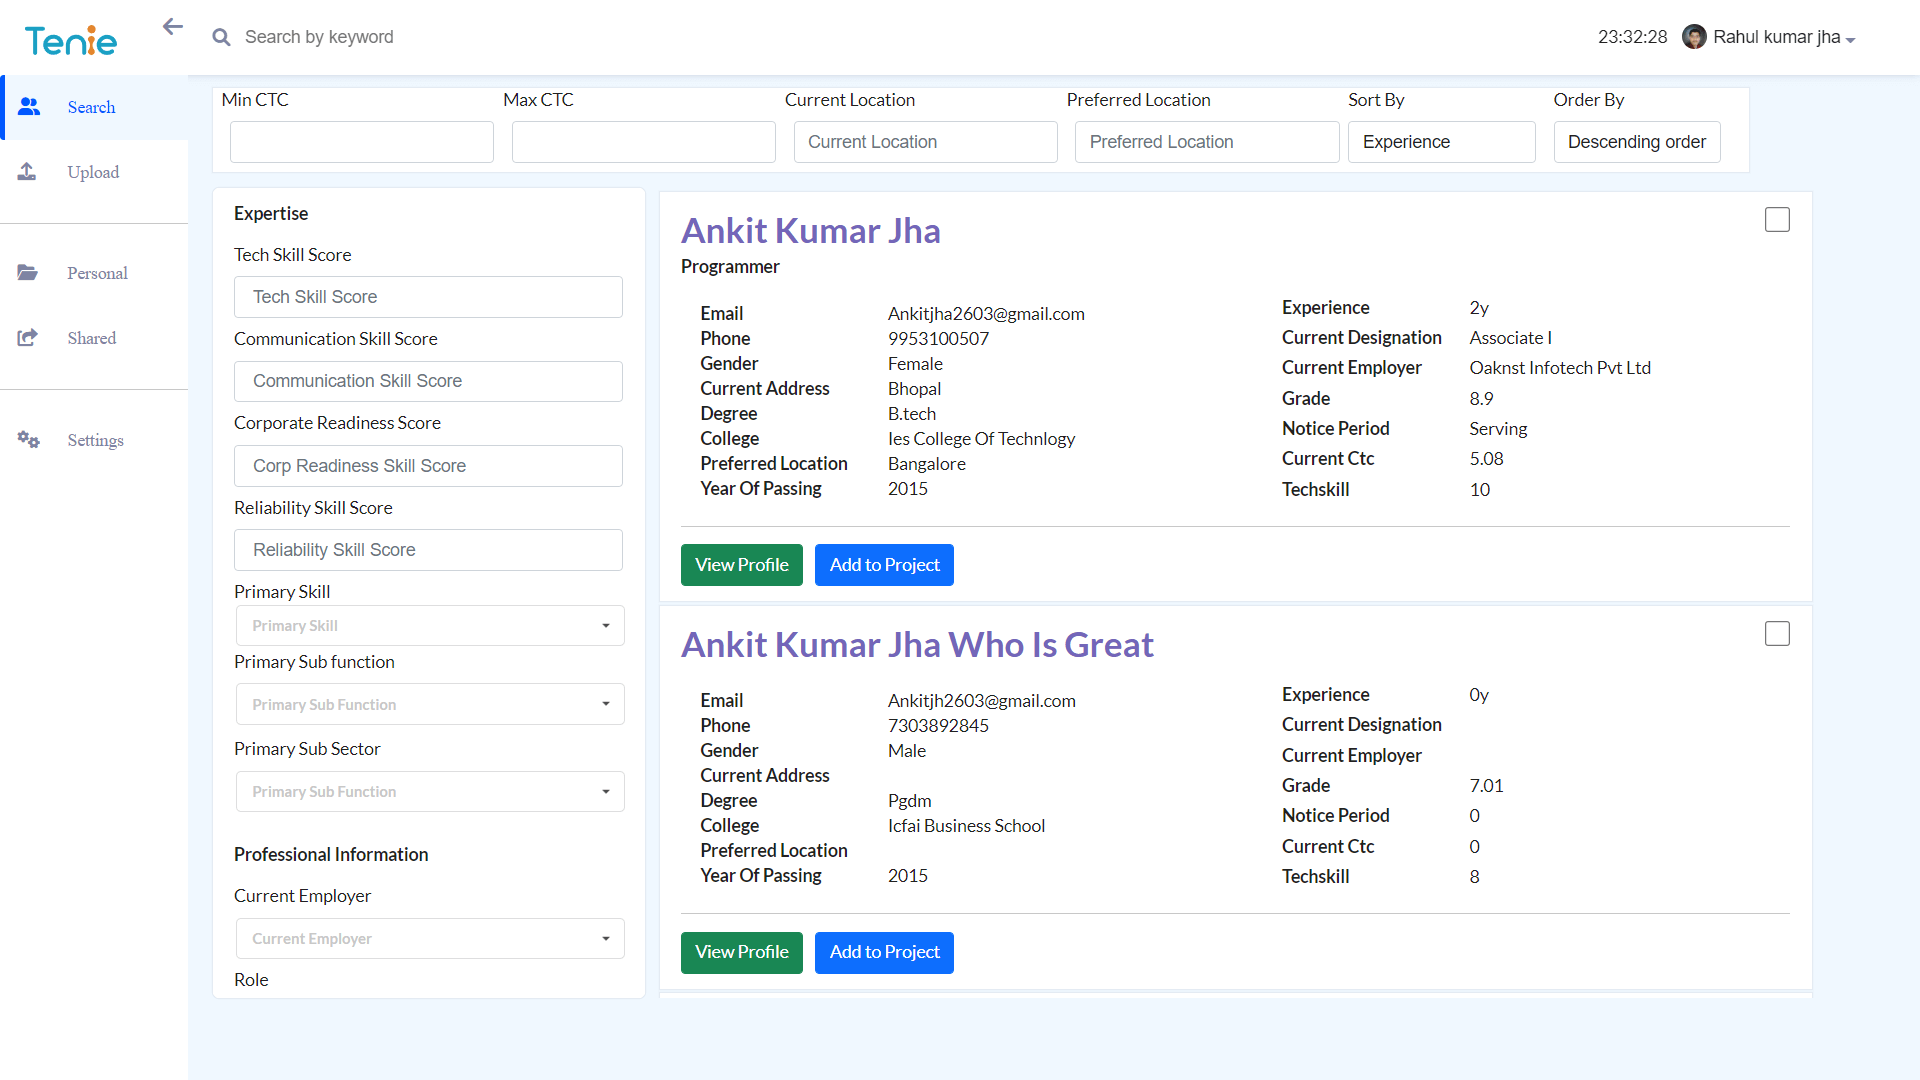
Task: Click the back arrow navigation icon
Action: 171,26
